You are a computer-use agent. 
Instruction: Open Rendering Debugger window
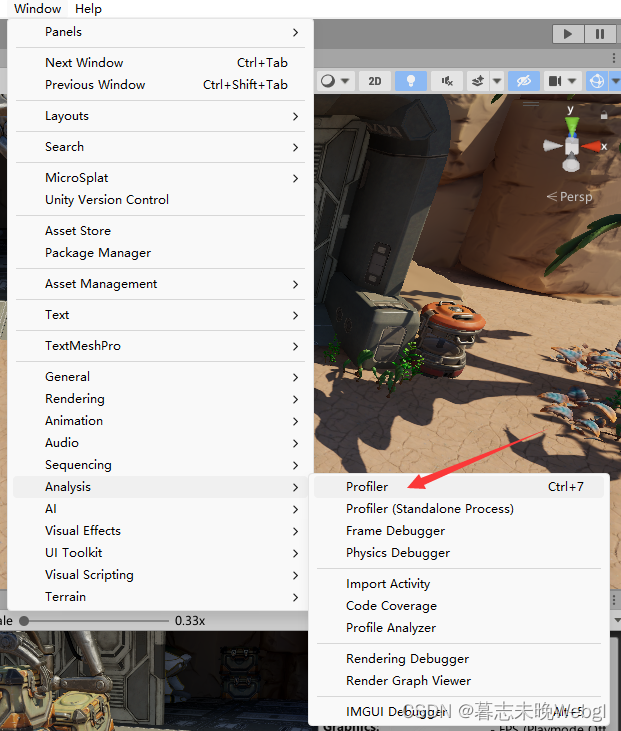click(x=459, y=659)
